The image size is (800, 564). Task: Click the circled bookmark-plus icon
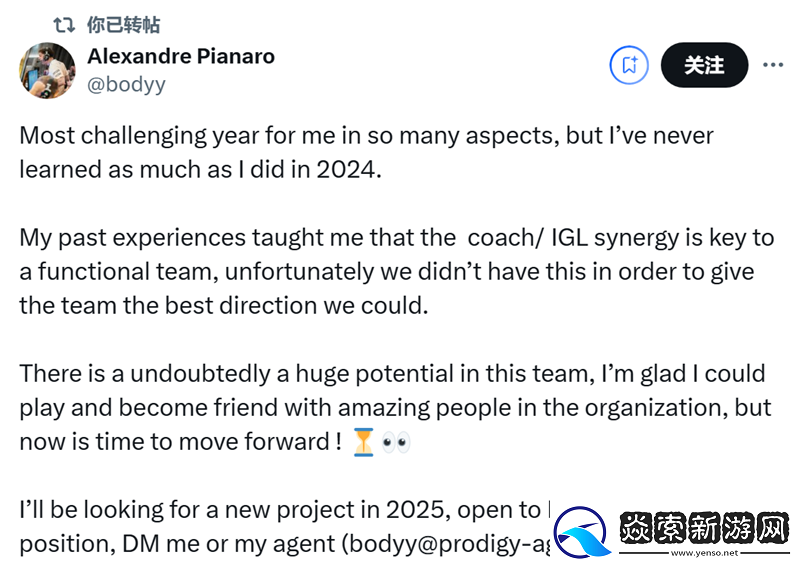point(630,66)
